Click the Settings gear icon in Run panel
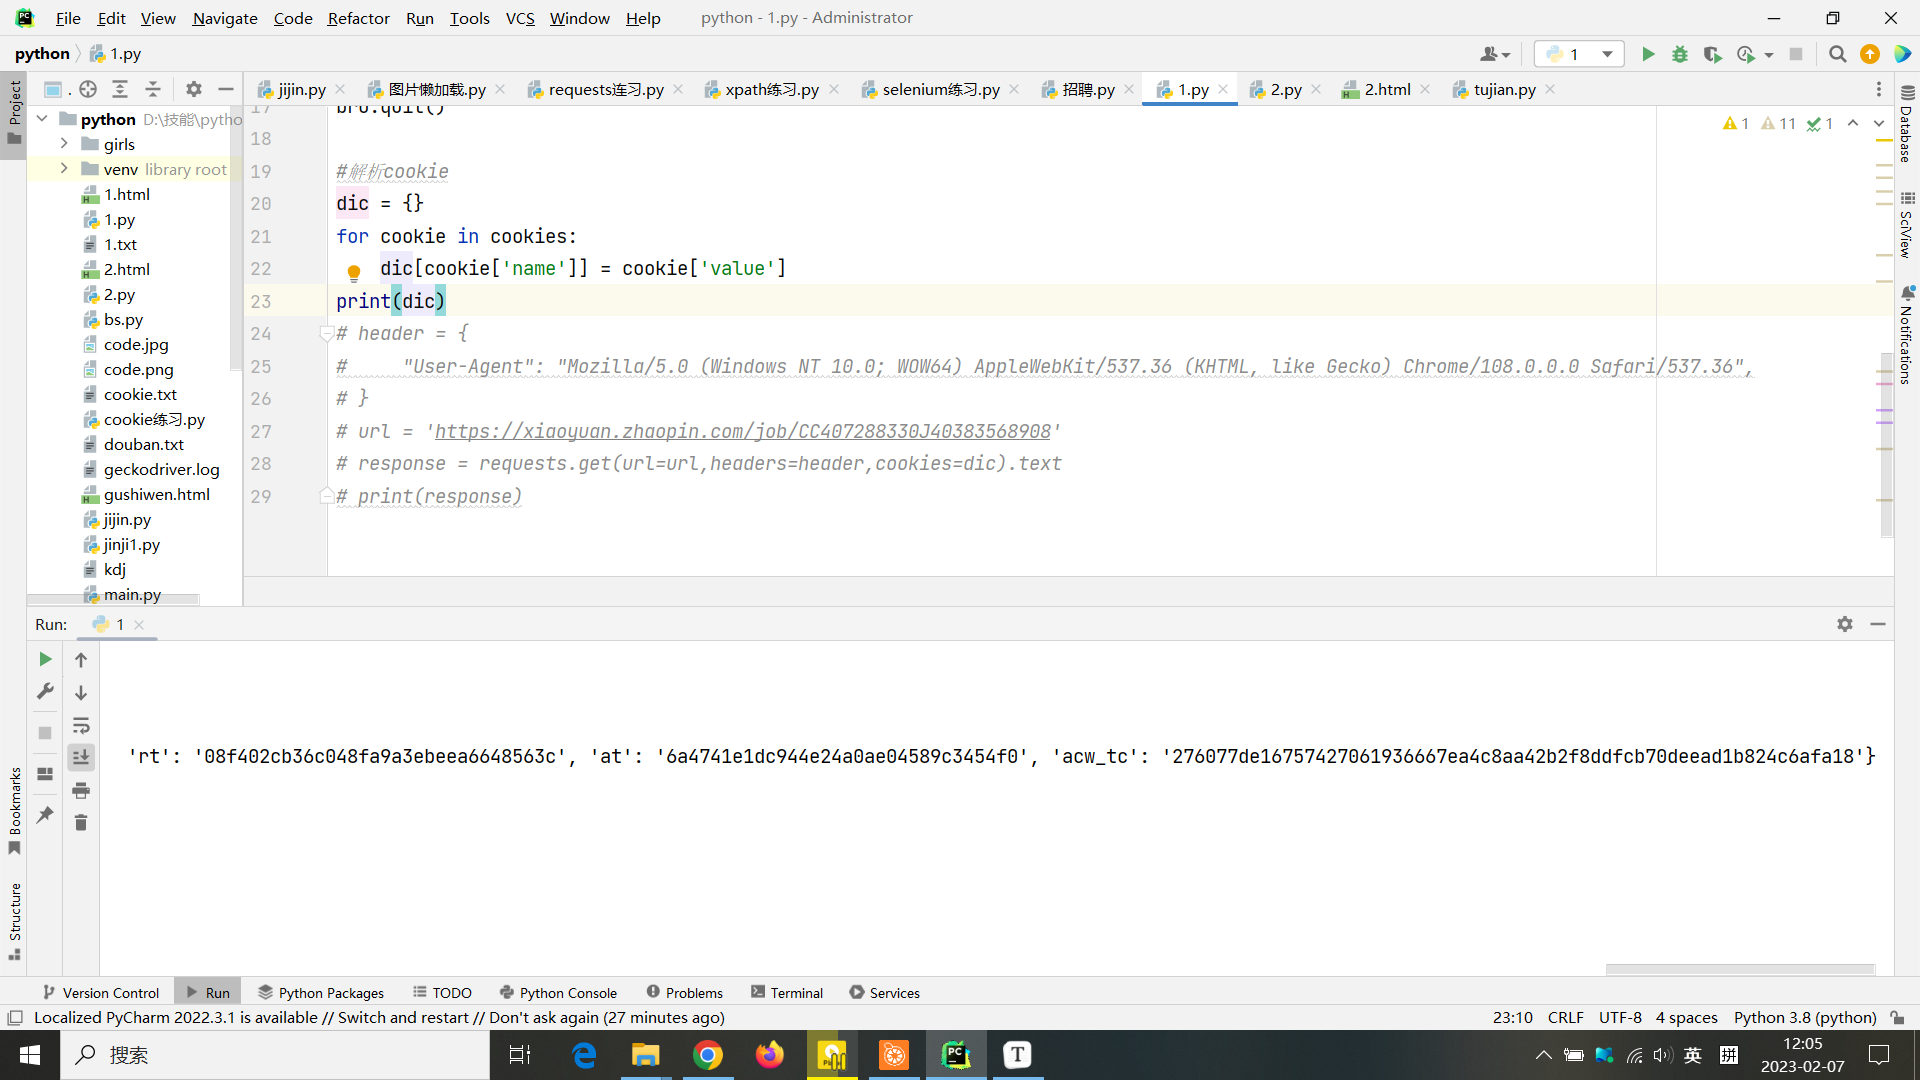The image size is (1920, 1080). [x=1845, y=622]
